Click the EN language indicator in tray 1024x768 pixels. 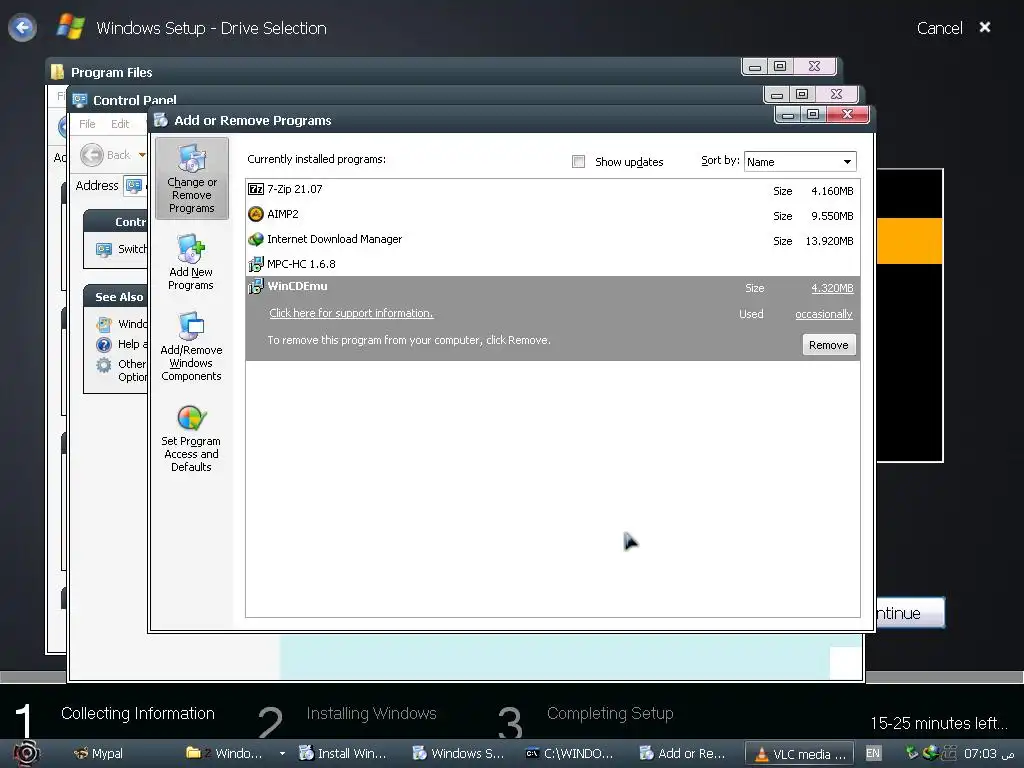click(873, 753)
